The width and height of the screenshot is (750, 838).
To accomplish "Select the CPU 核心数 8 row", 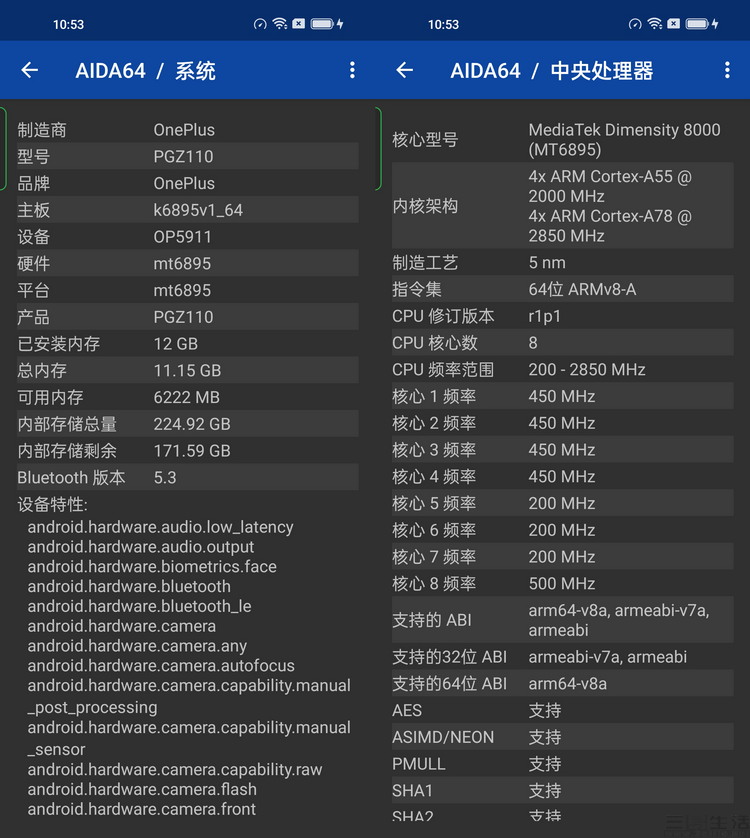I will pos(562,342).
